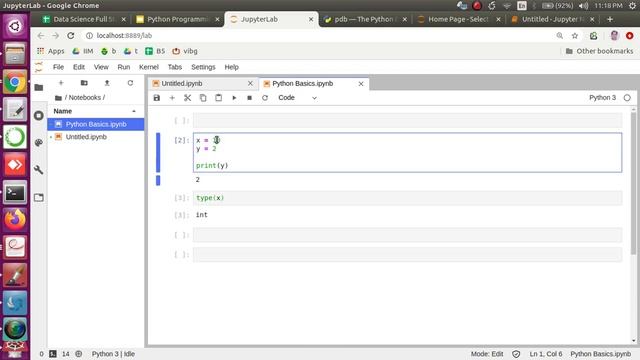Switch to the Data Science Full browser tab
Screen dimensions: 640x360
coord(84,19)
